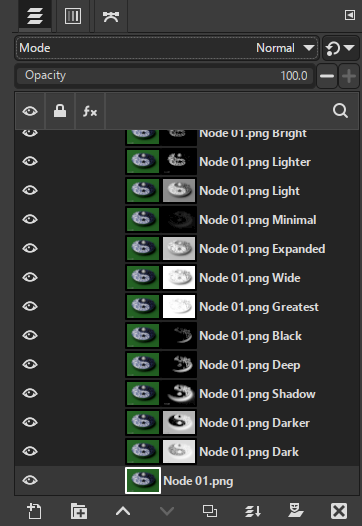Click the lock column header icon

tap(60, 111)
